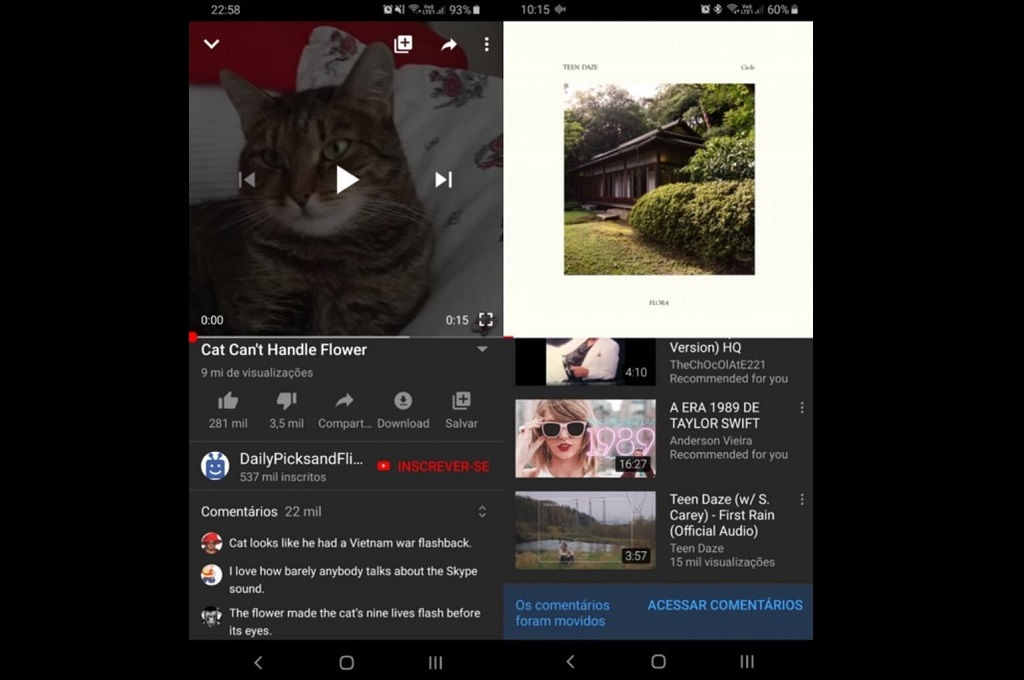Enter fullscreen mode
The image size is (1024, 680).
tap(485, 320)
